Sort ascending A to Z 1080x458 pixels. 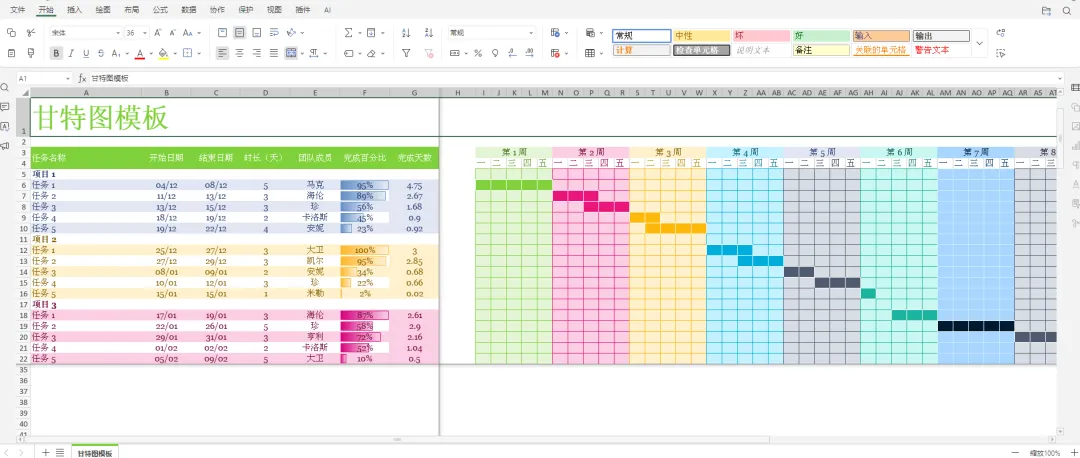tap(406, 32)
